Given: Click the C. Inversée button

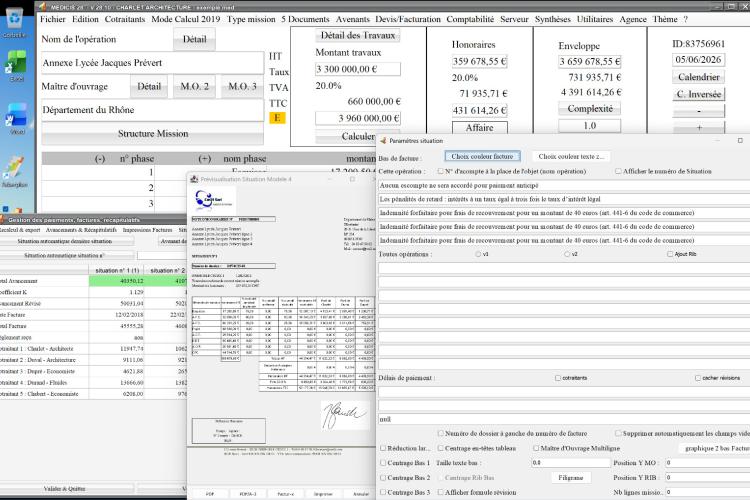Looking at the screenshot, I should 698,94.
